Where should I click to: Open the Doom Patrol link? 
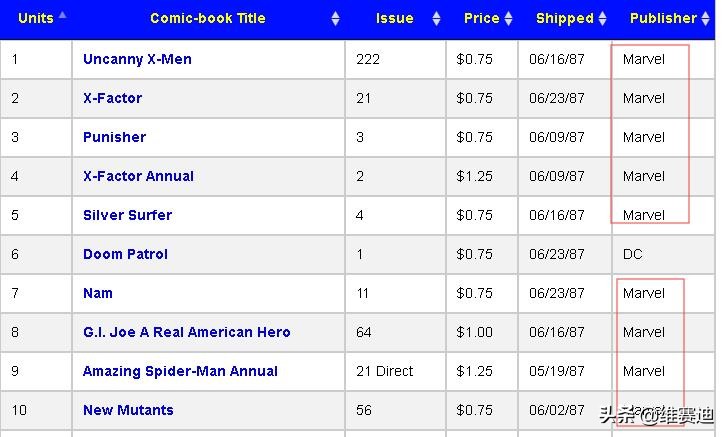(125, 254)
